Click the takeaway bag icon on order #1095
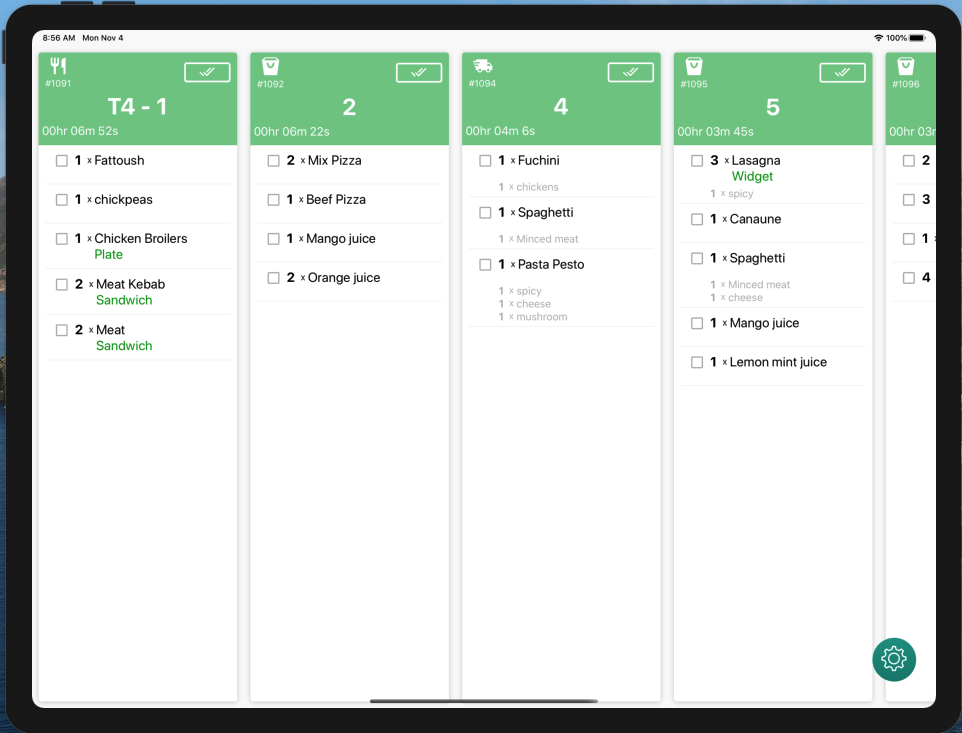 (x=694, y=66)
